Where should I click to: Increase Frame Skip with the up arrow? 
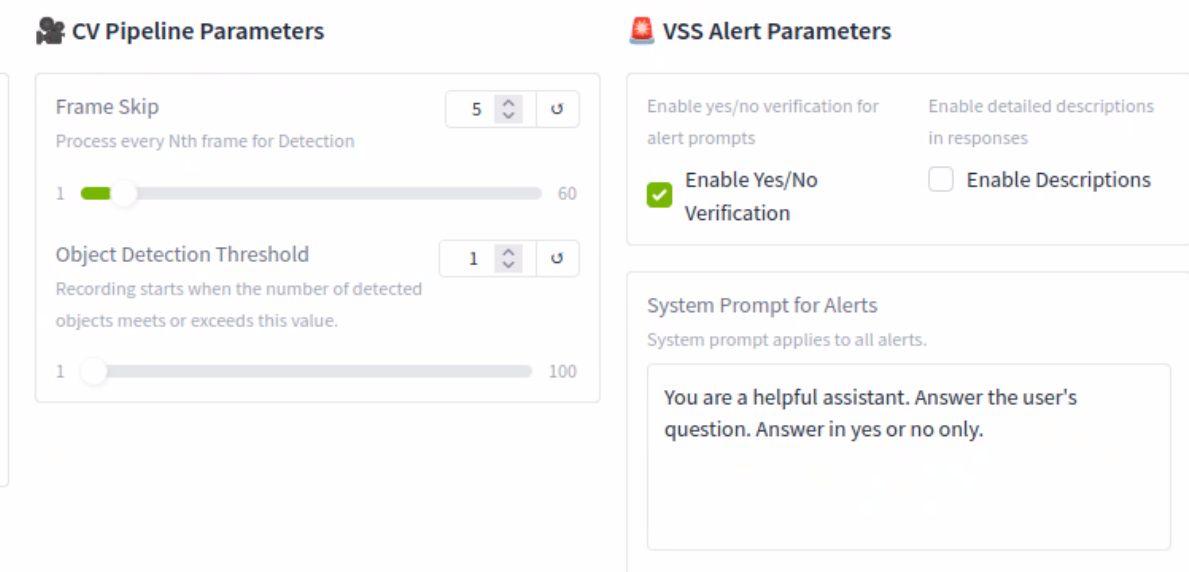[x=509, y=103]
